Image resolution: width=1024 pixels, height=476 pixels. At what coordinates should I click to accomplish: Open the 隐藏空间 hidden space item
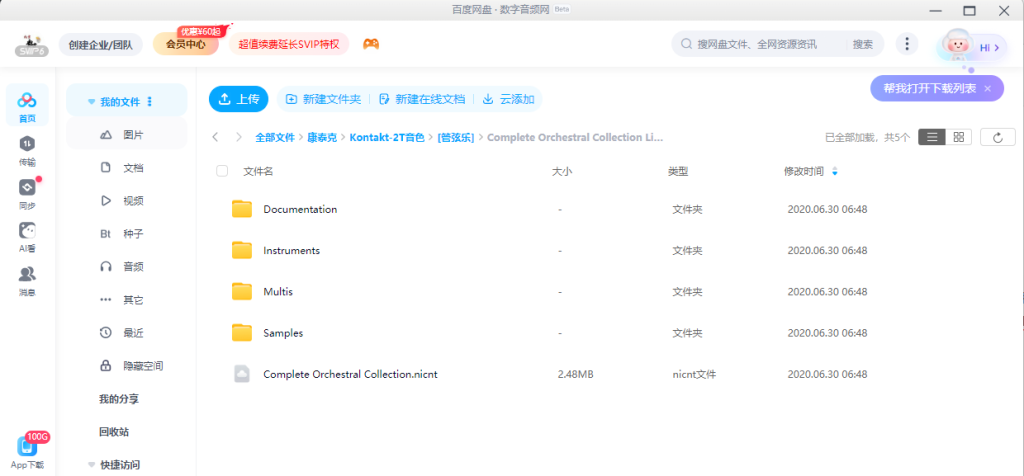point(127,366)
